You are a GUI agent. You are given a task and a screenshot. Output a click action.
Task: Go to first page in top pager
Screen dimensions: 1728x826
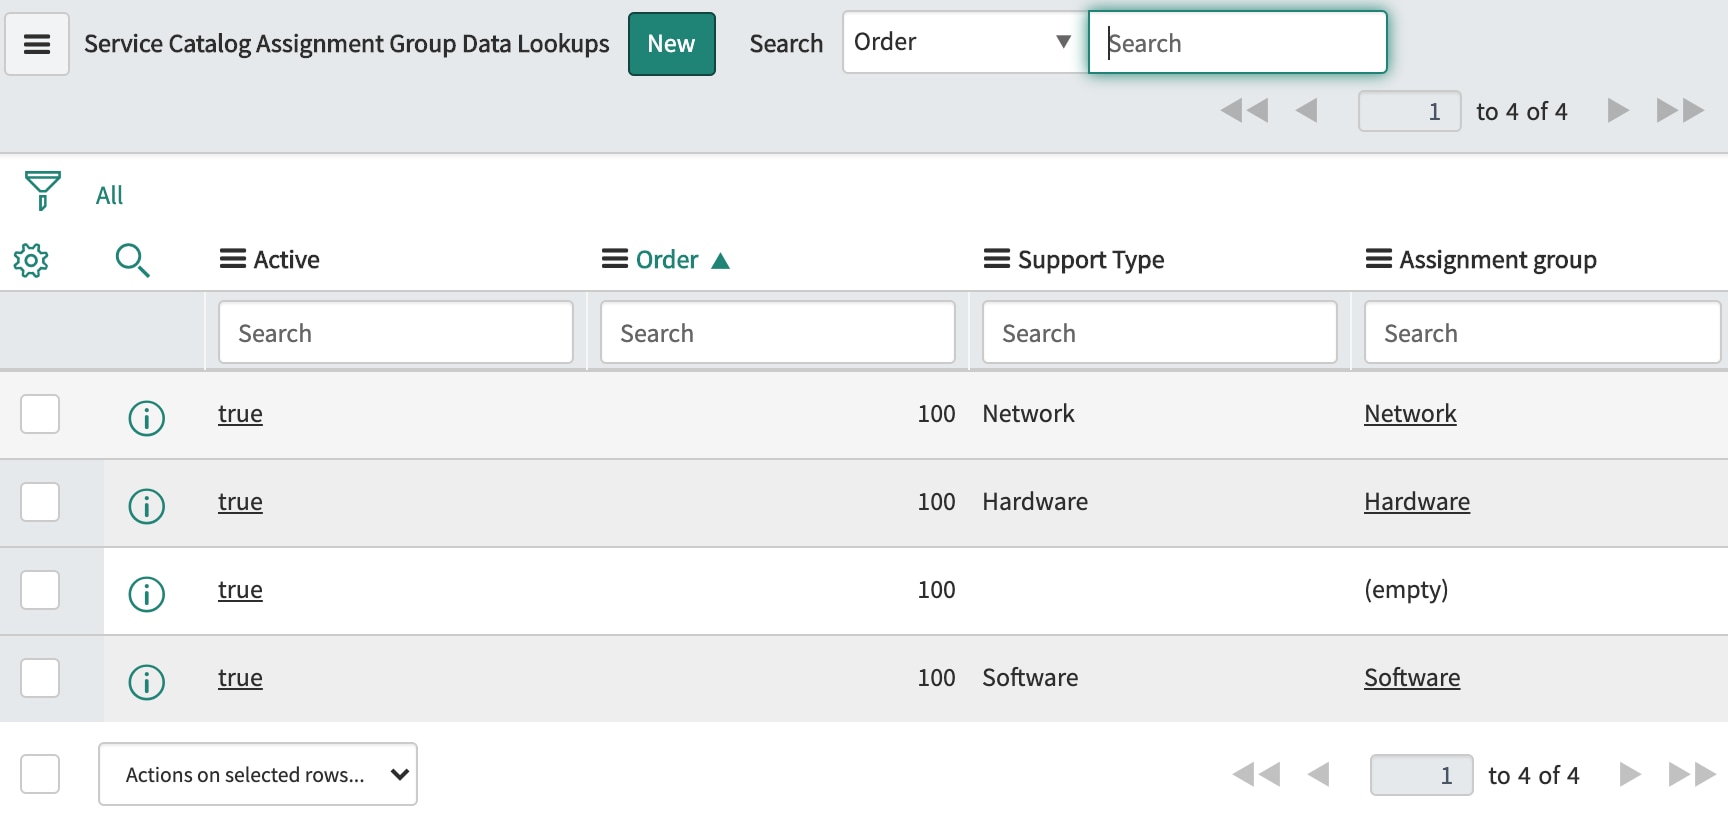tap(1244, 110)
